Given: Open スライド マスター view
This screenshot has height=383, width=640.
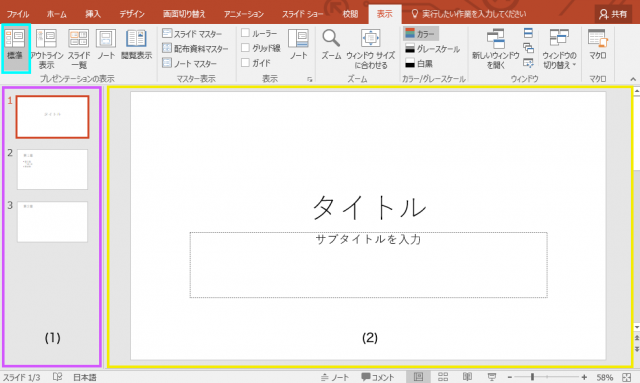Looking at the screenshot, I should click(x=192, y=33).
